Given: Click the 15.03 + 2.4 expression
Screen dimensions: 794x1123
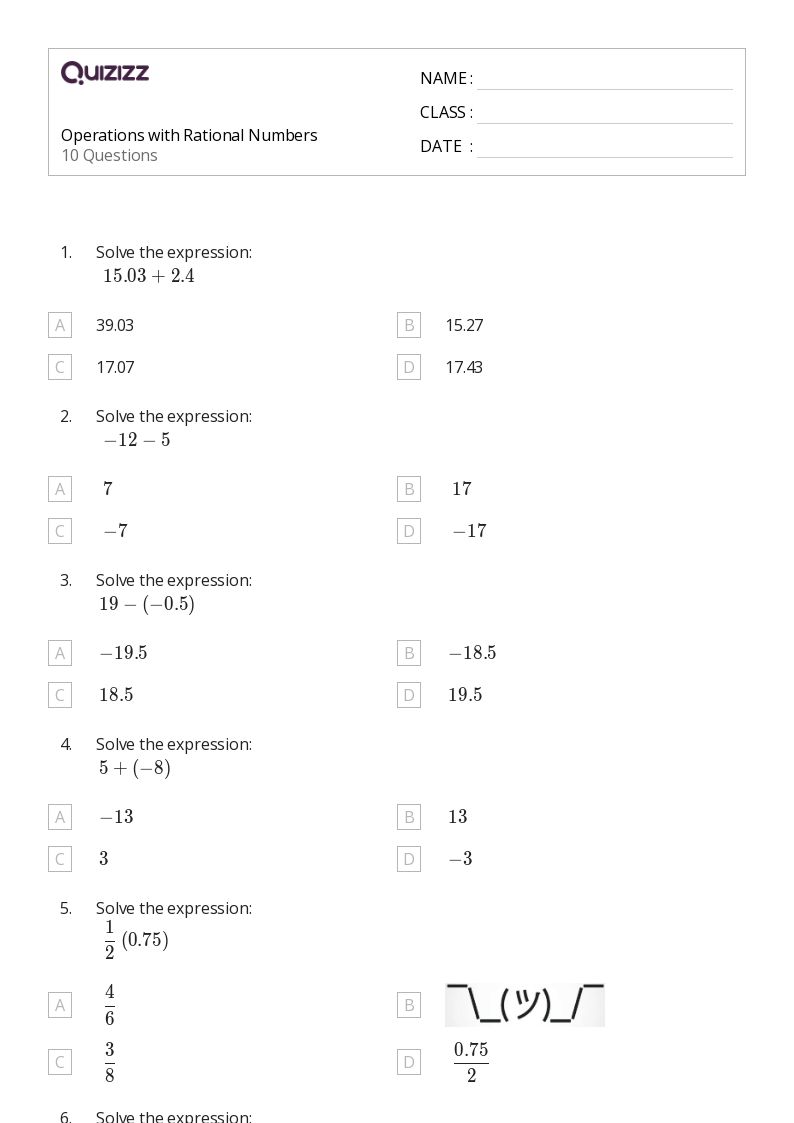Looking at the screenshot, I should click(149, 276).
